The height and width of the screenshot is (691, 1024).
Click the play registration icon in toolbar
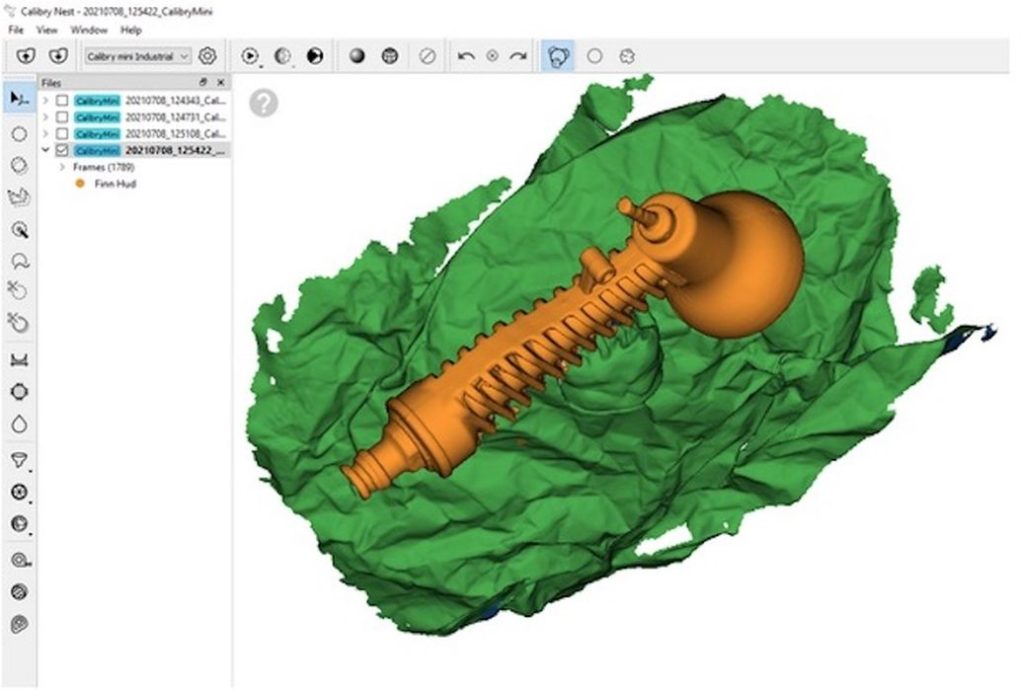tap(250, 57)
